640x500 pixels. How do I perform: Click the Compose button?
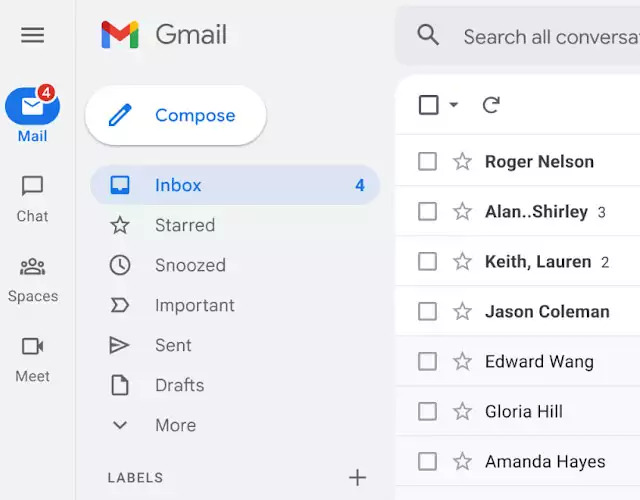[x=176, y=116]
